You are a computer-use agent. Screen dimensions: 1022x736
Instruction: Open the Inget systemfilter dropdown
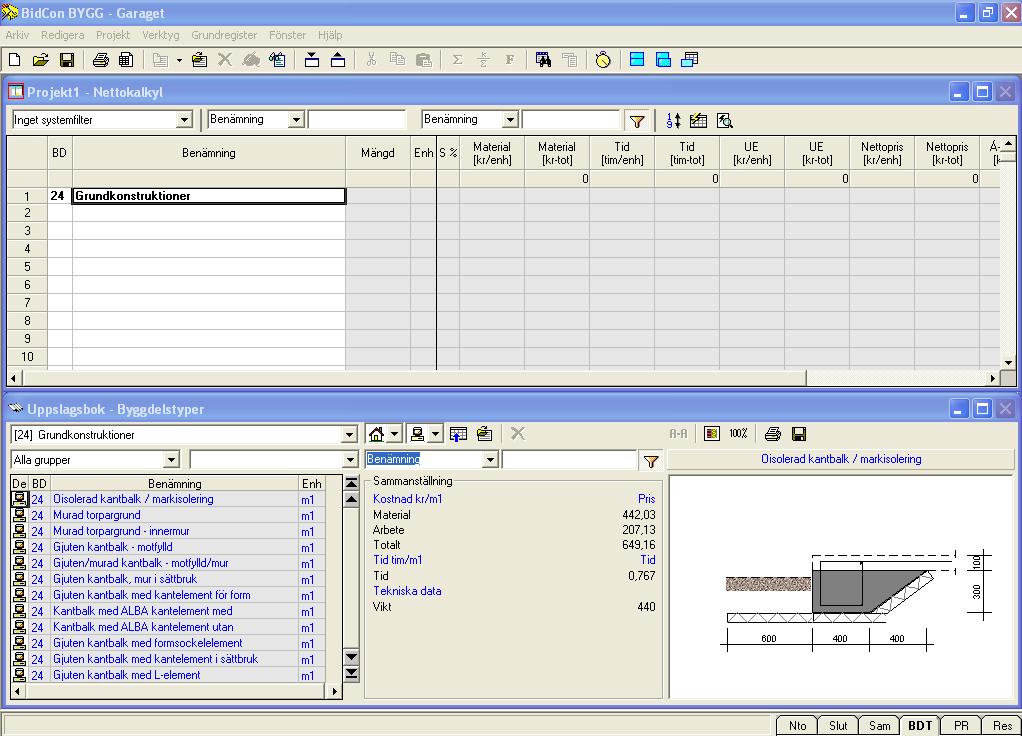[x=184, y=120]
